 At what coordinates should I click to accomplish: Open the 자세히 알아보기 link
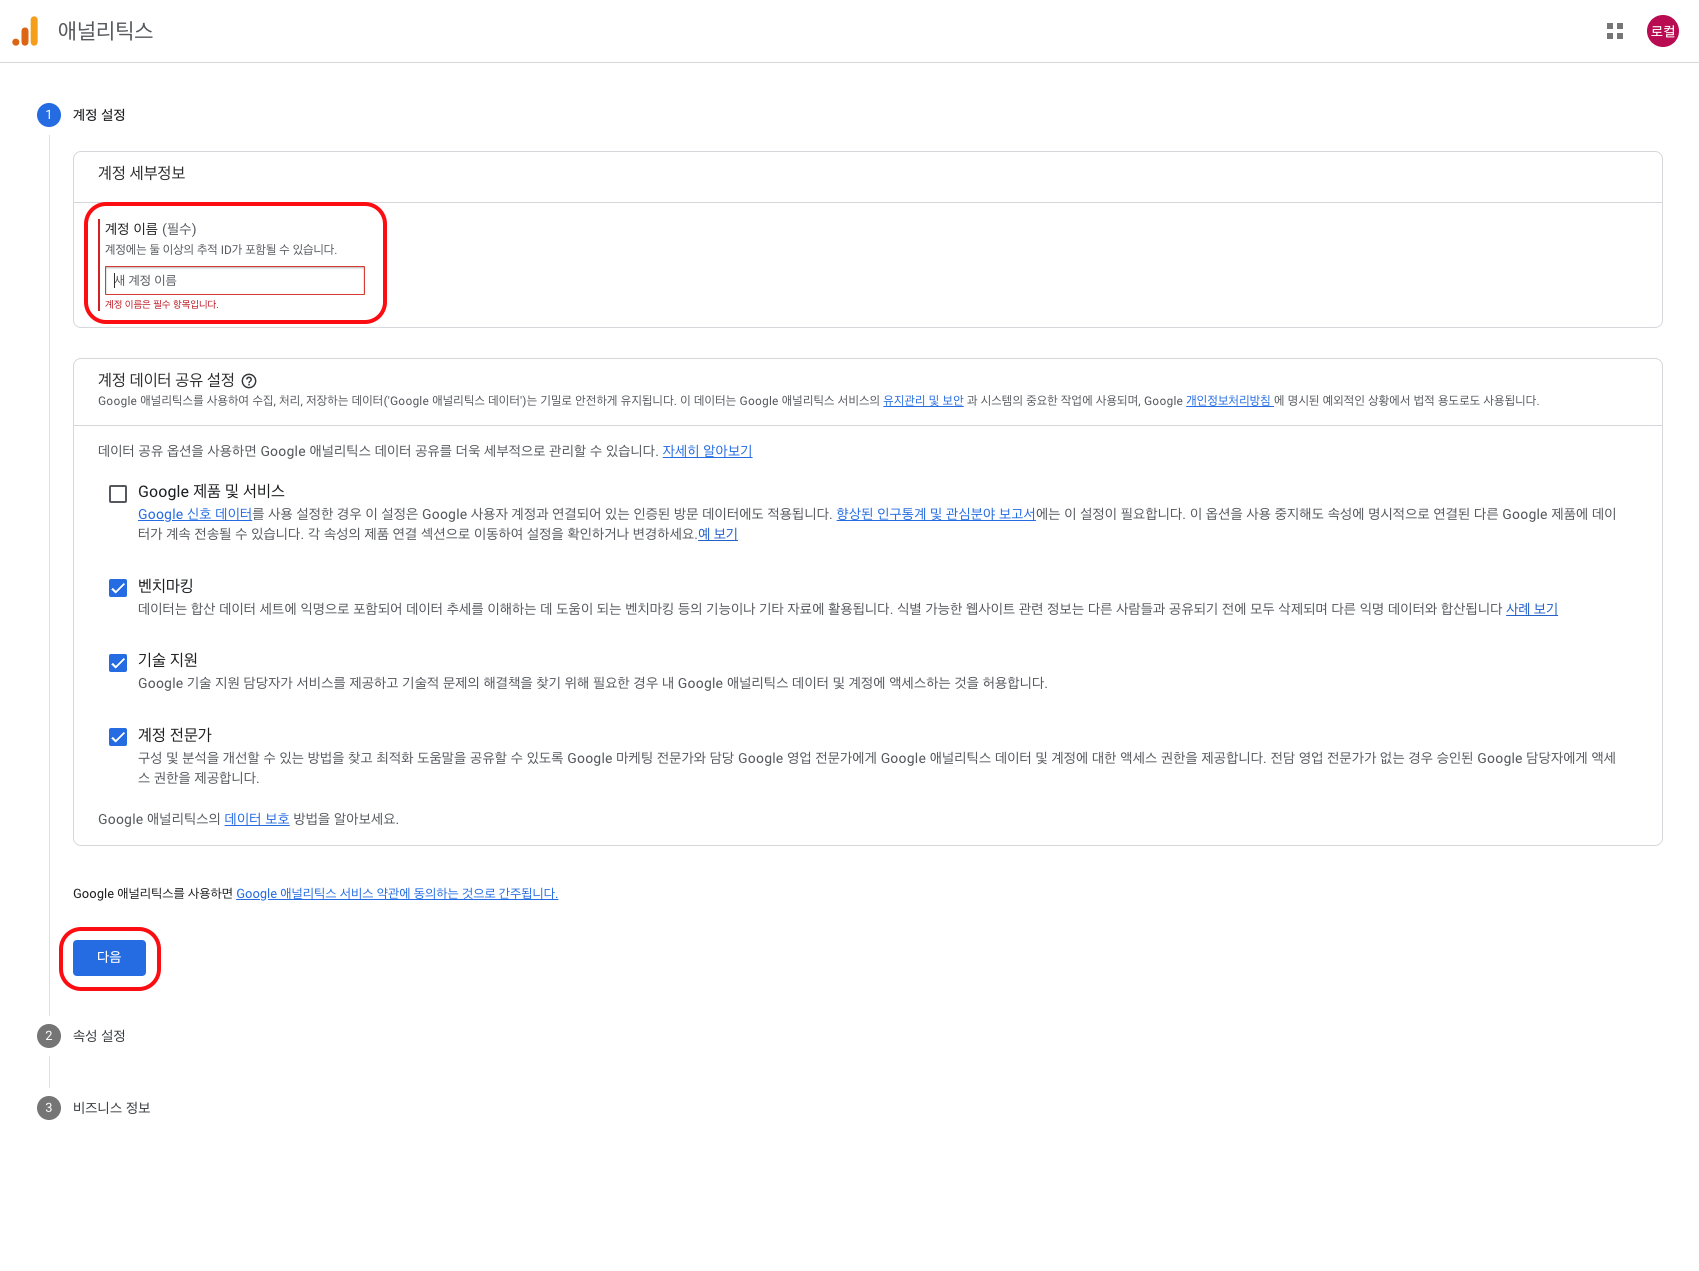pos(707,451)
